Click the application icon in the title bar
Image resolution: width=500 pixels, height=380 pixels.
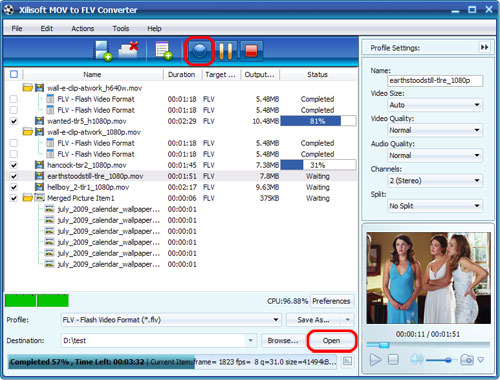(9, 9)
